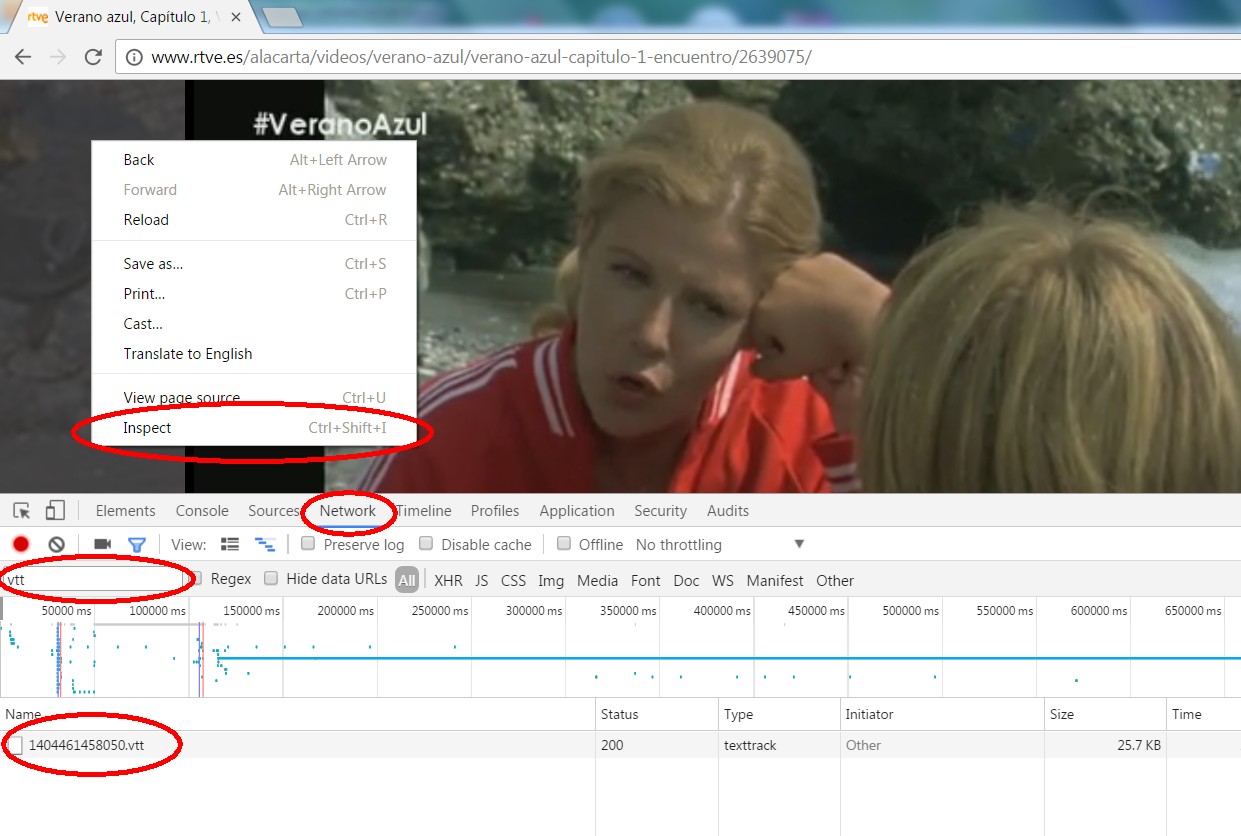The width and height of the screenshot is (1241, 836).
Task: Filter requests by Font
Action: tap(646, 580)
